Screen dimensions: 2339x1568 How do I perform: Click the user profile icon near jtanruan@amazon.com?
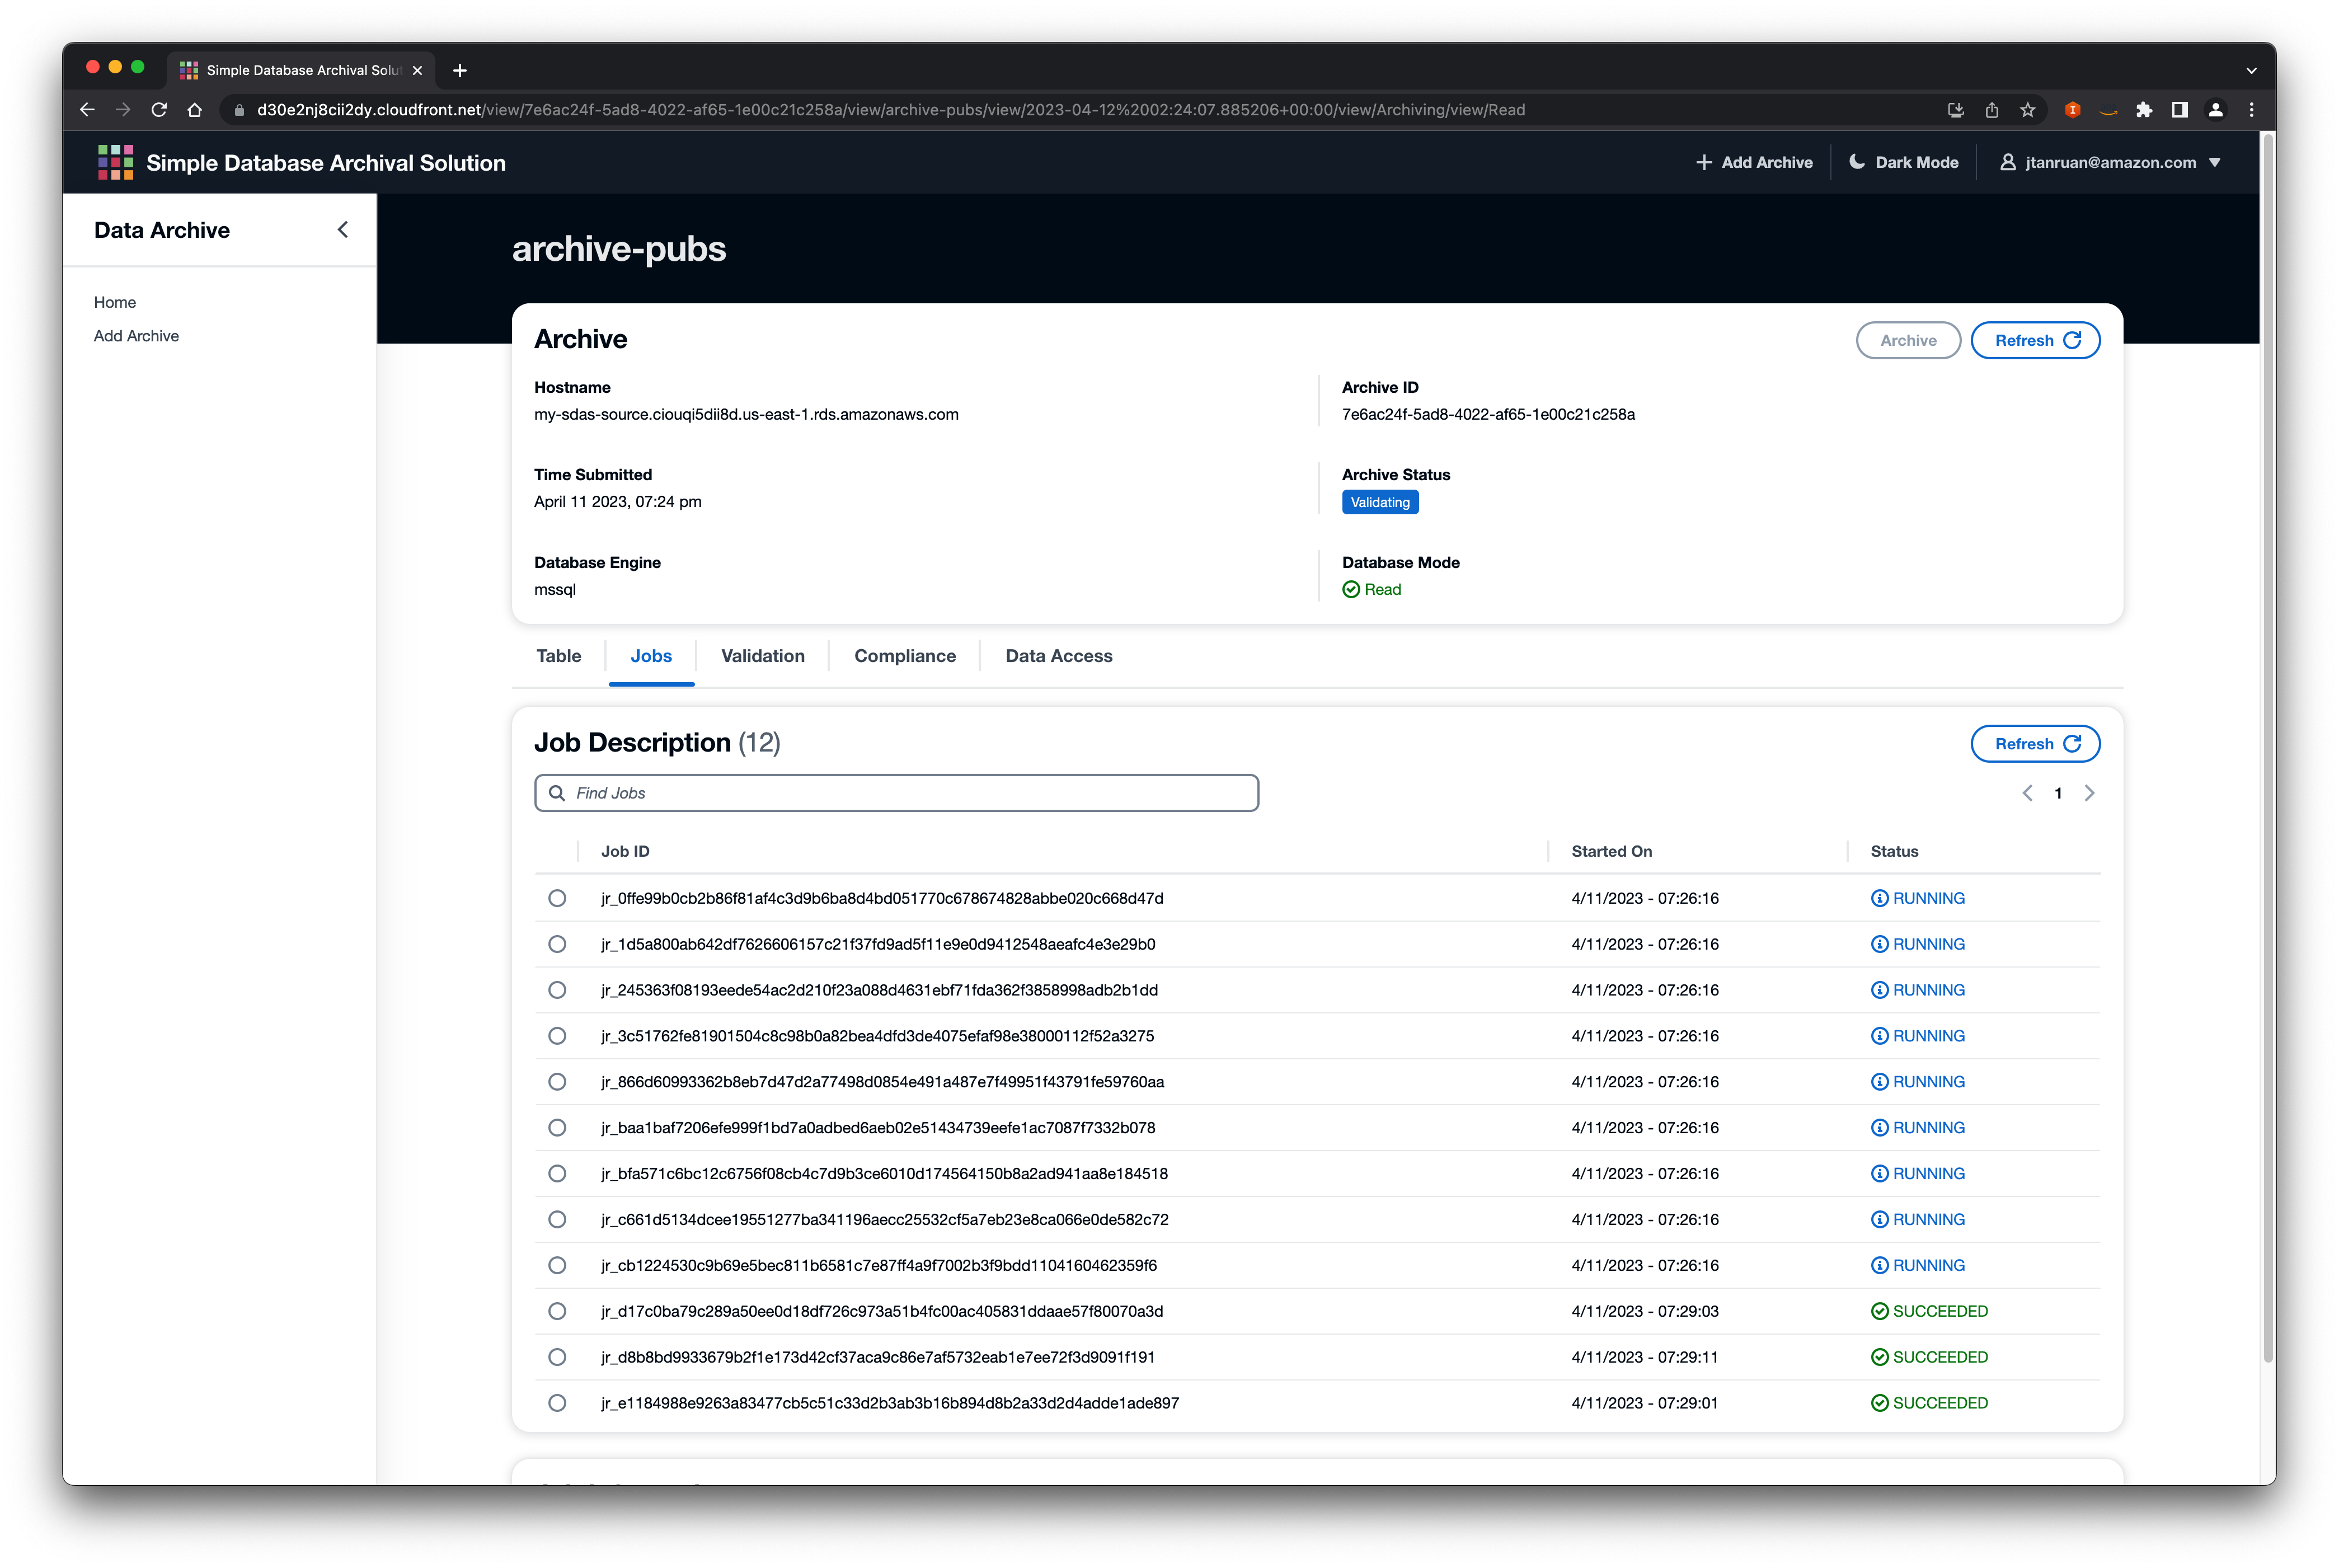pyautogui.click(x=2008, y=162)
